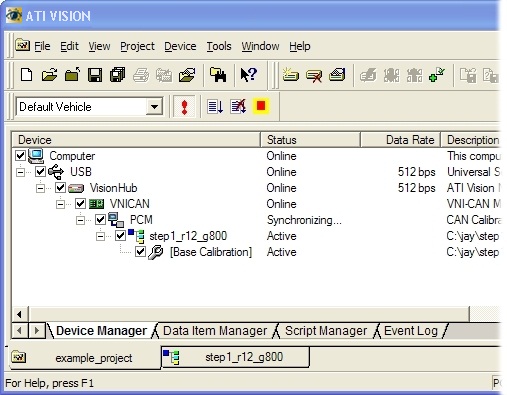Click the USB symbol icon
The width and height of the screenshot is (507, 395).
tap(56, 172)
